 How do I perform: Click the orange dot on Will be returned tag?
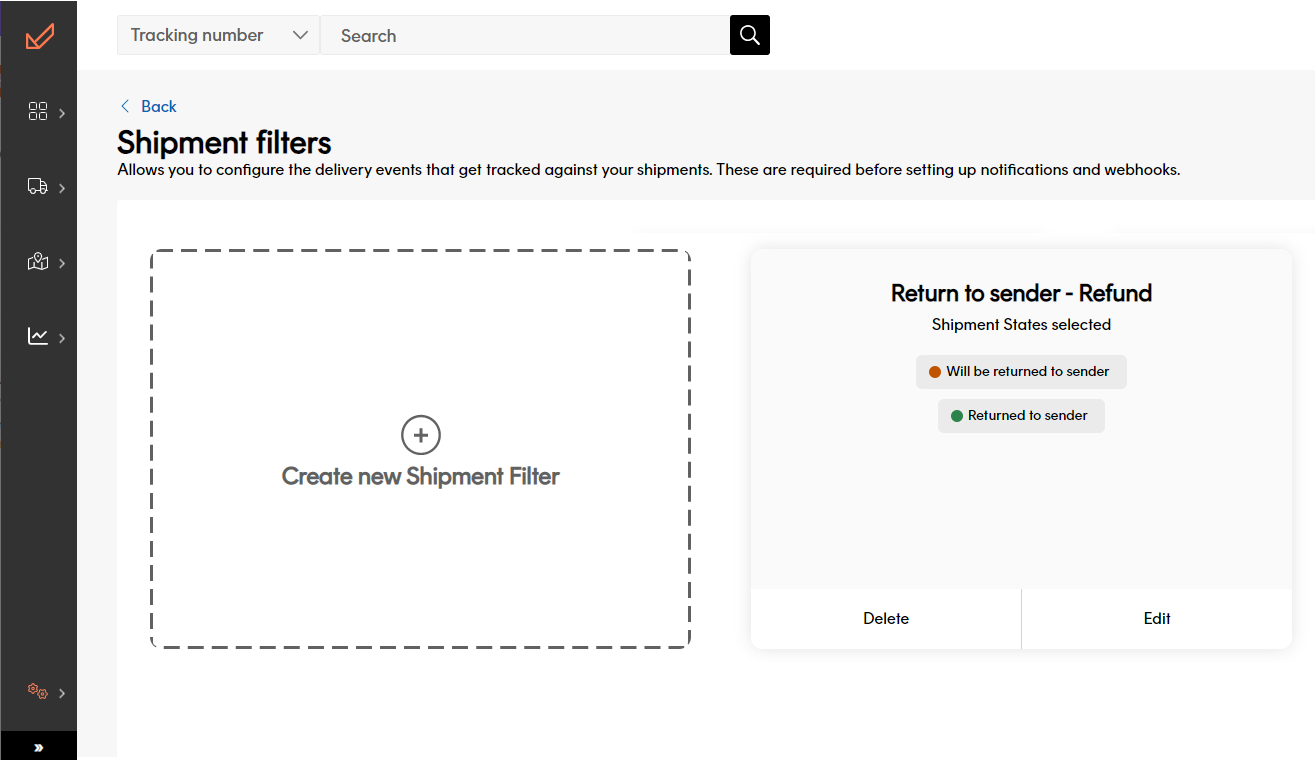(935, 372)
